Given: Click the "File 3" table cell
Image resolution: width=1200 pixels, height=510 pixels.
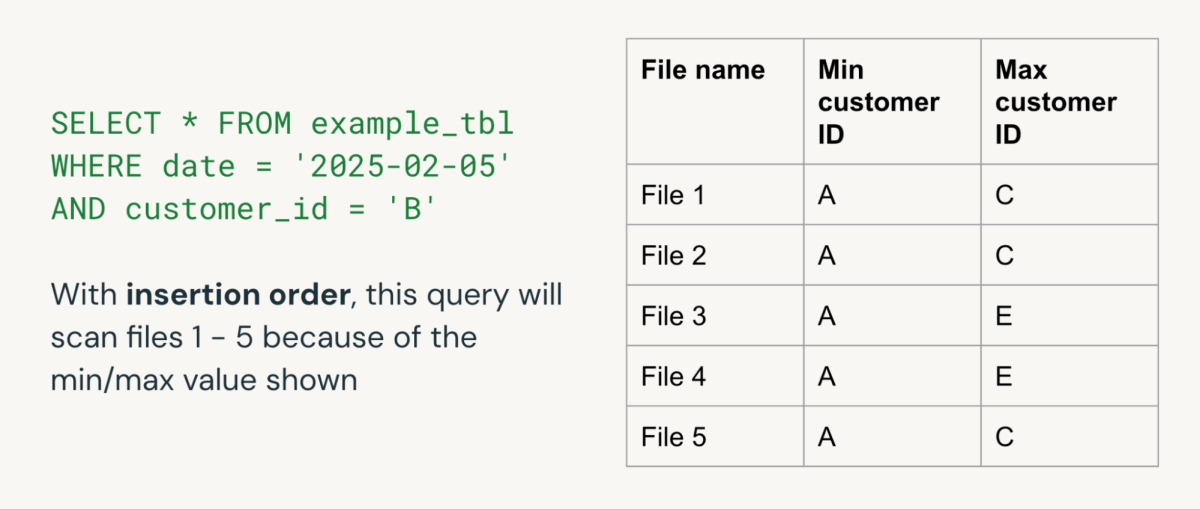Looking at the screenshot, I should coord(673,316).
